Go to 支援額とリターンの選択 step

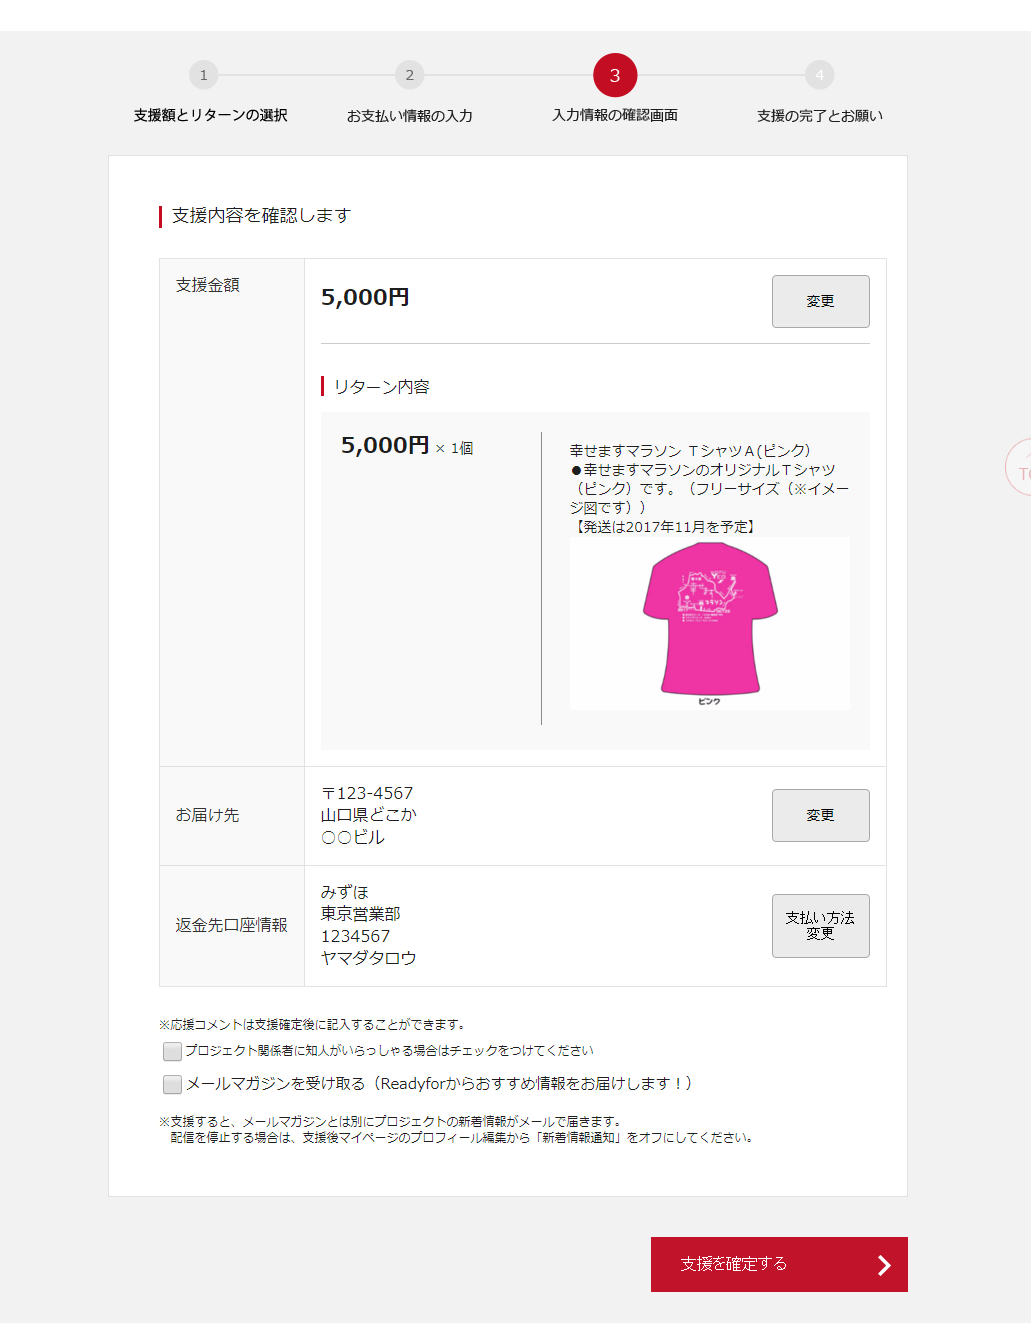210,116
